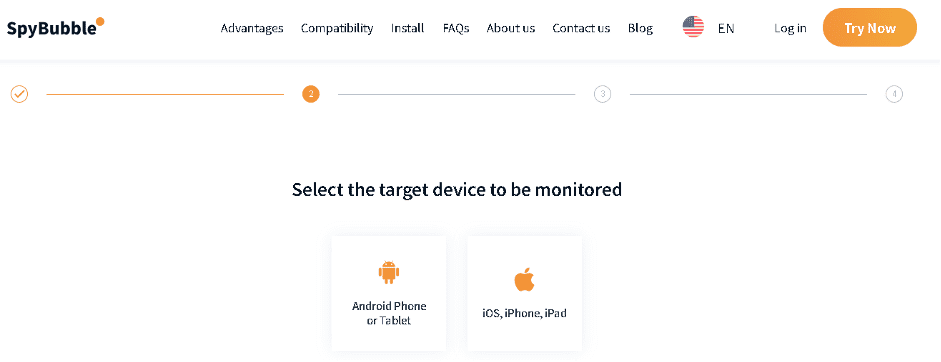Click the Log in link
This screenshot has height=362, width=941.
pyautogui.click(x=790, y=28)
